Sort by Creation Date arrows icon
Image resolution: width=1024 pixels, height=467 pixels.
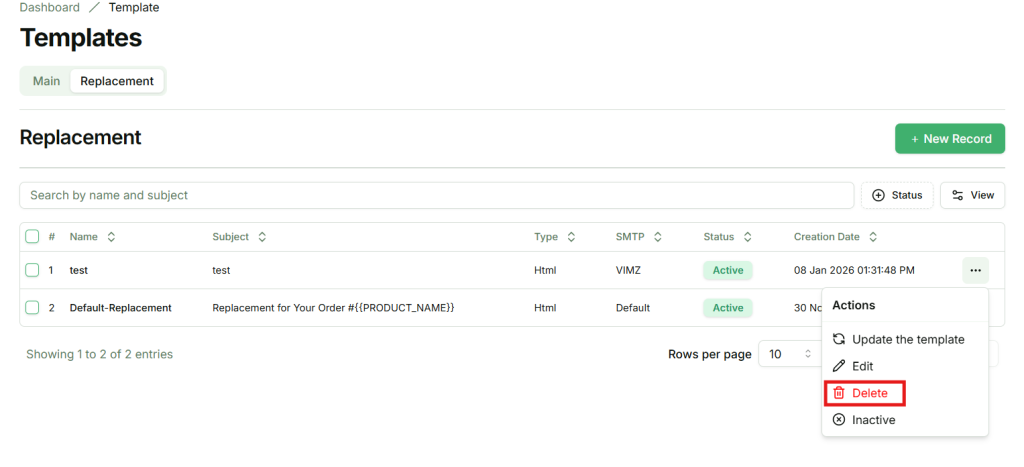[x=873, y=237]
